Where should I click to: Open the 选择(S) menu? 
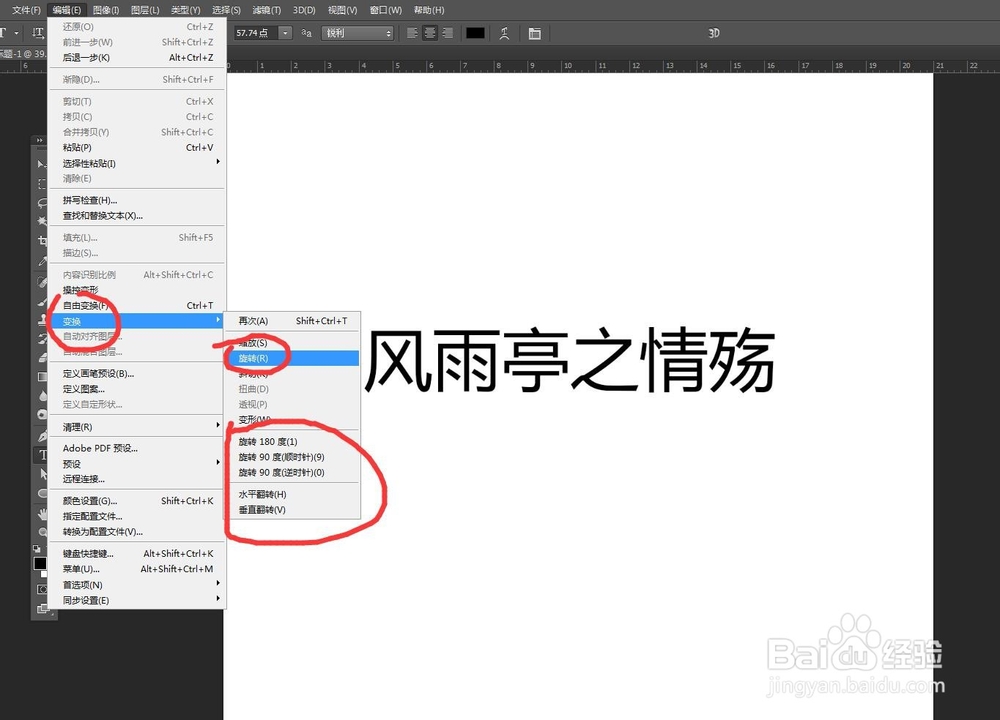(x=226, y=10)
